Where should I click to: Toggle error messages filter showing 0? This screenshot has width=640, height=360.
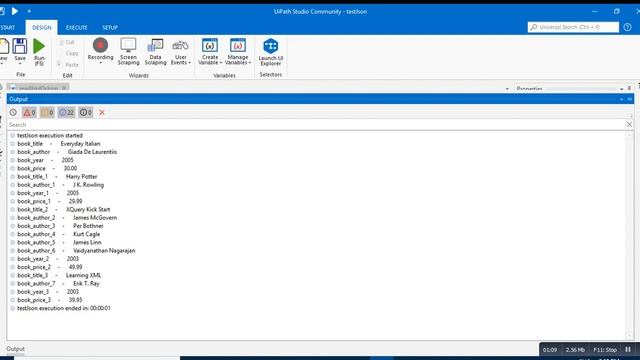point(29,112)
